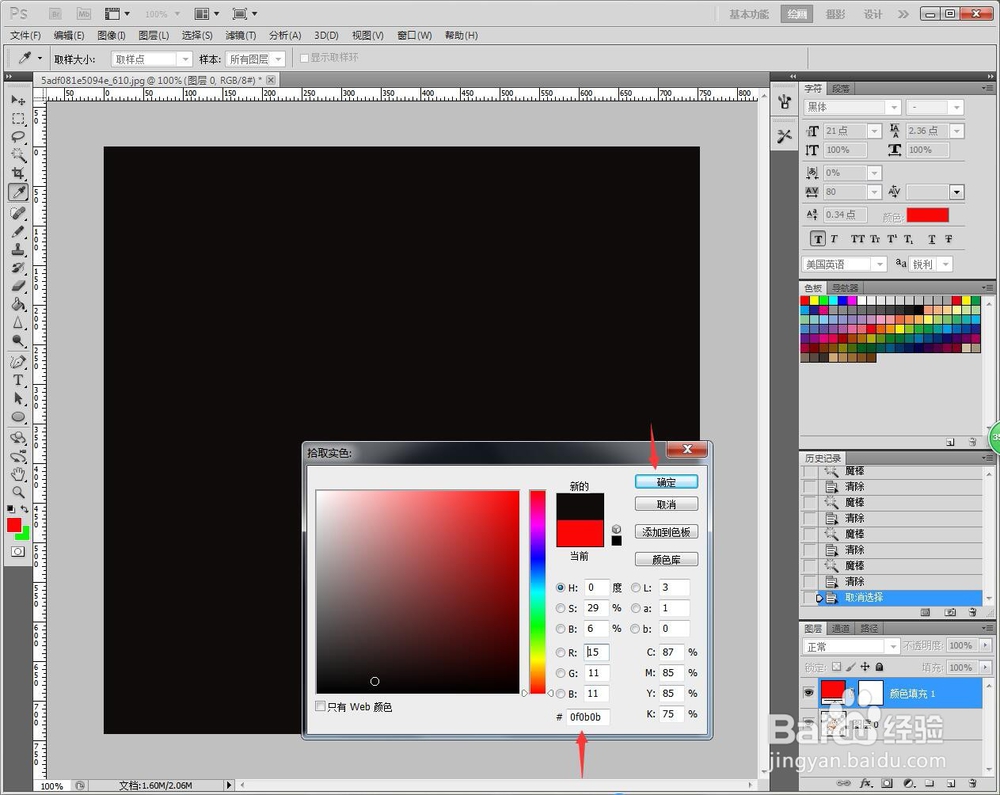Click the faux bold T icon
Screen dimensions: 1000x795
[818, 239]
